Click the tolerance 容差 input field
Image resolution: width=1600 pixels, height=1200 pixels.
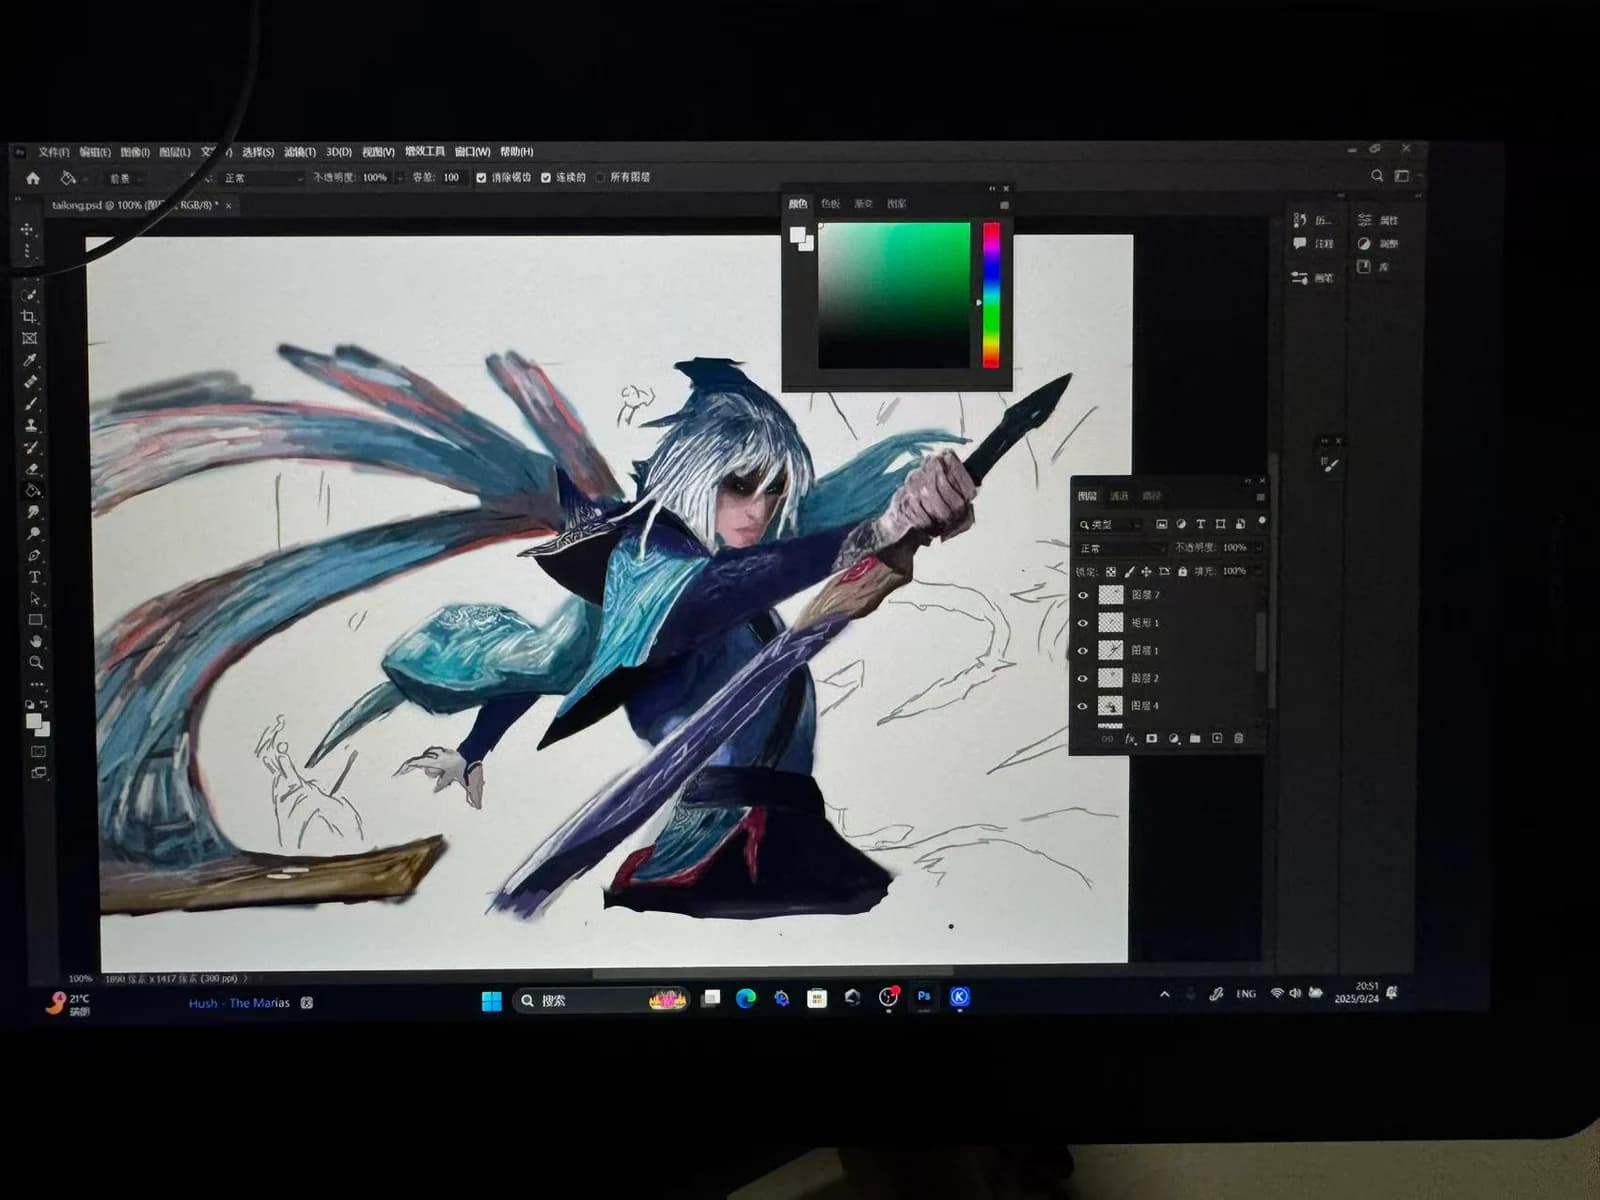[x=452, y=178]
